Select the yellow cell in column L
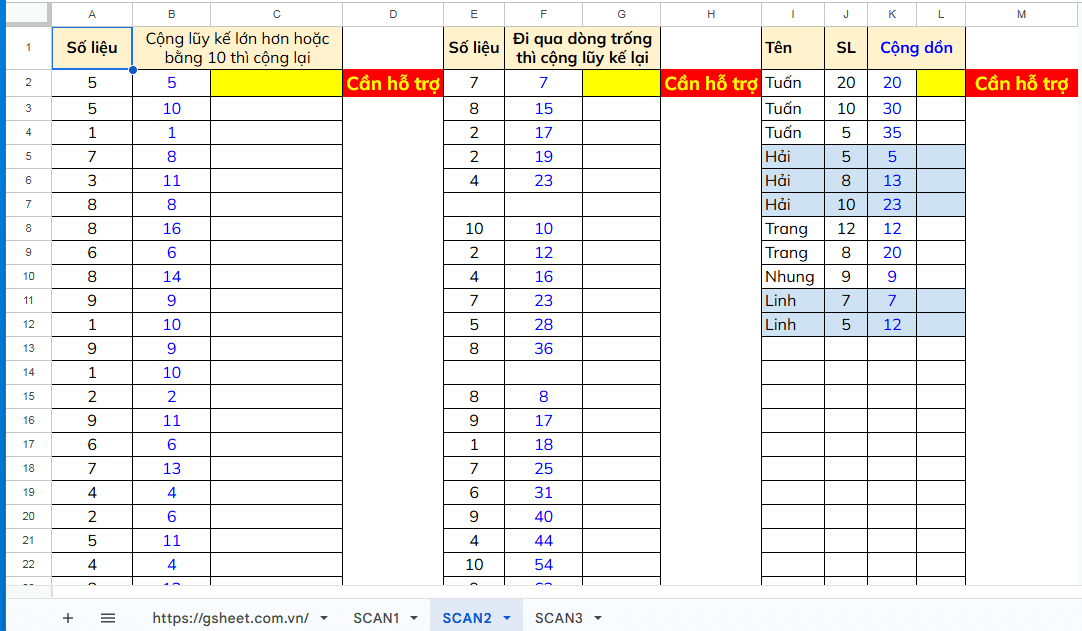The width and height of the screenshot is (1082, 631). click(x=940, y=84)
